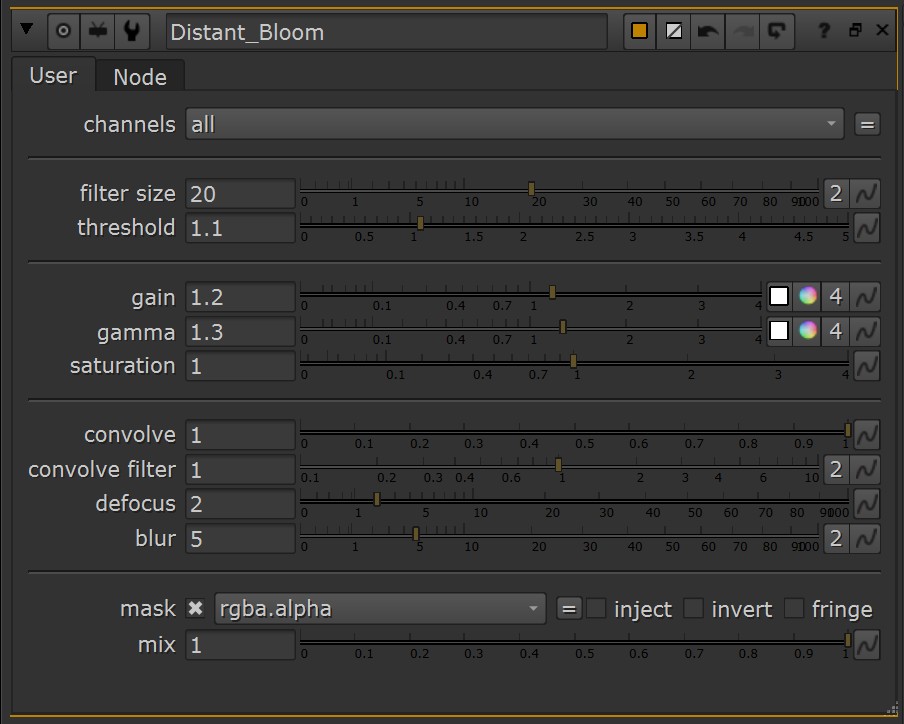Click the undo arrow in panel header
This screenshot has width=904, height=724.
coord(708,31)
